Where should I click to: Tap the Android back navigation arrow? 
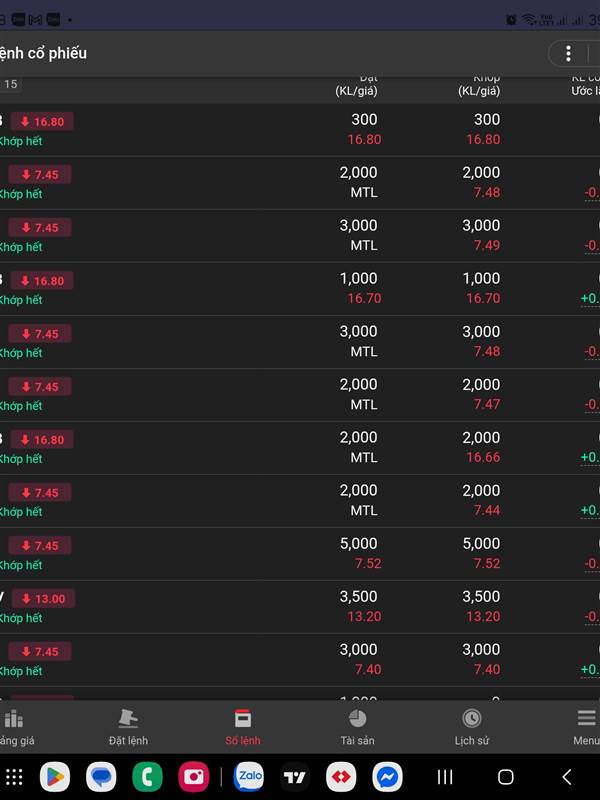[566, 777]
